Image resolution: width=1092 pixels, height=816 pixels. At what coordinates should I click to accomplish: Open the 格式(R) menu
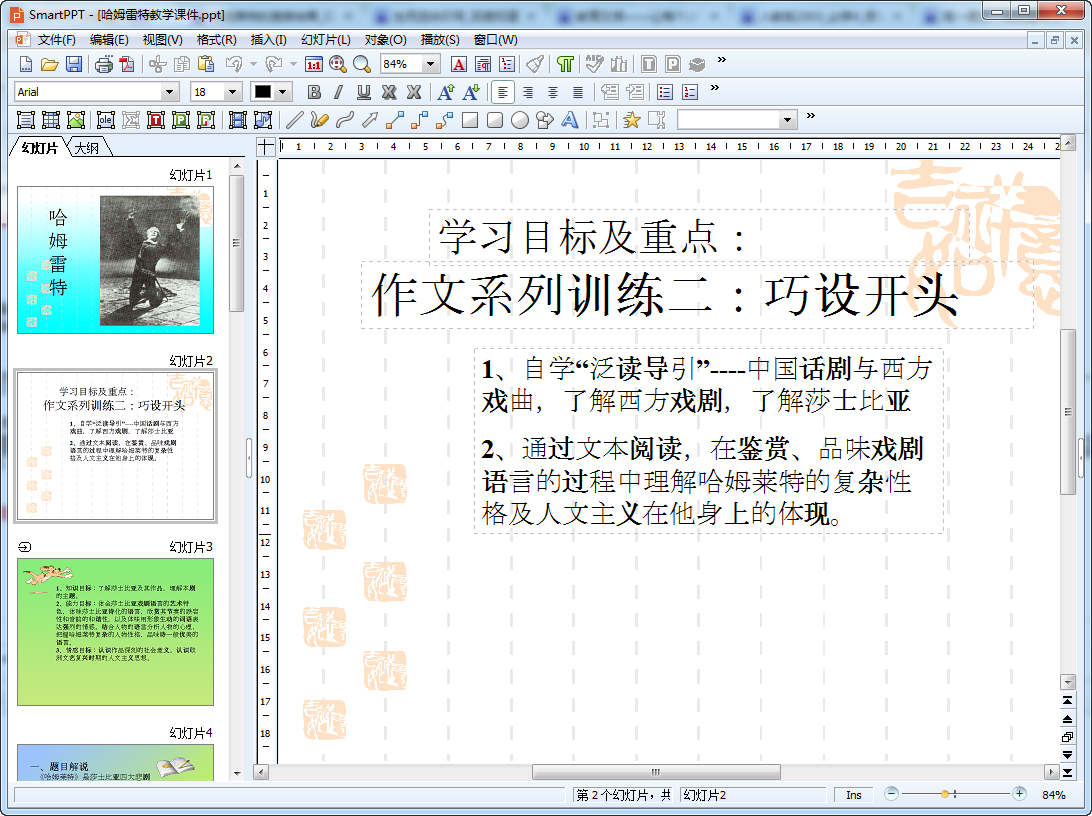click(216, 40)
